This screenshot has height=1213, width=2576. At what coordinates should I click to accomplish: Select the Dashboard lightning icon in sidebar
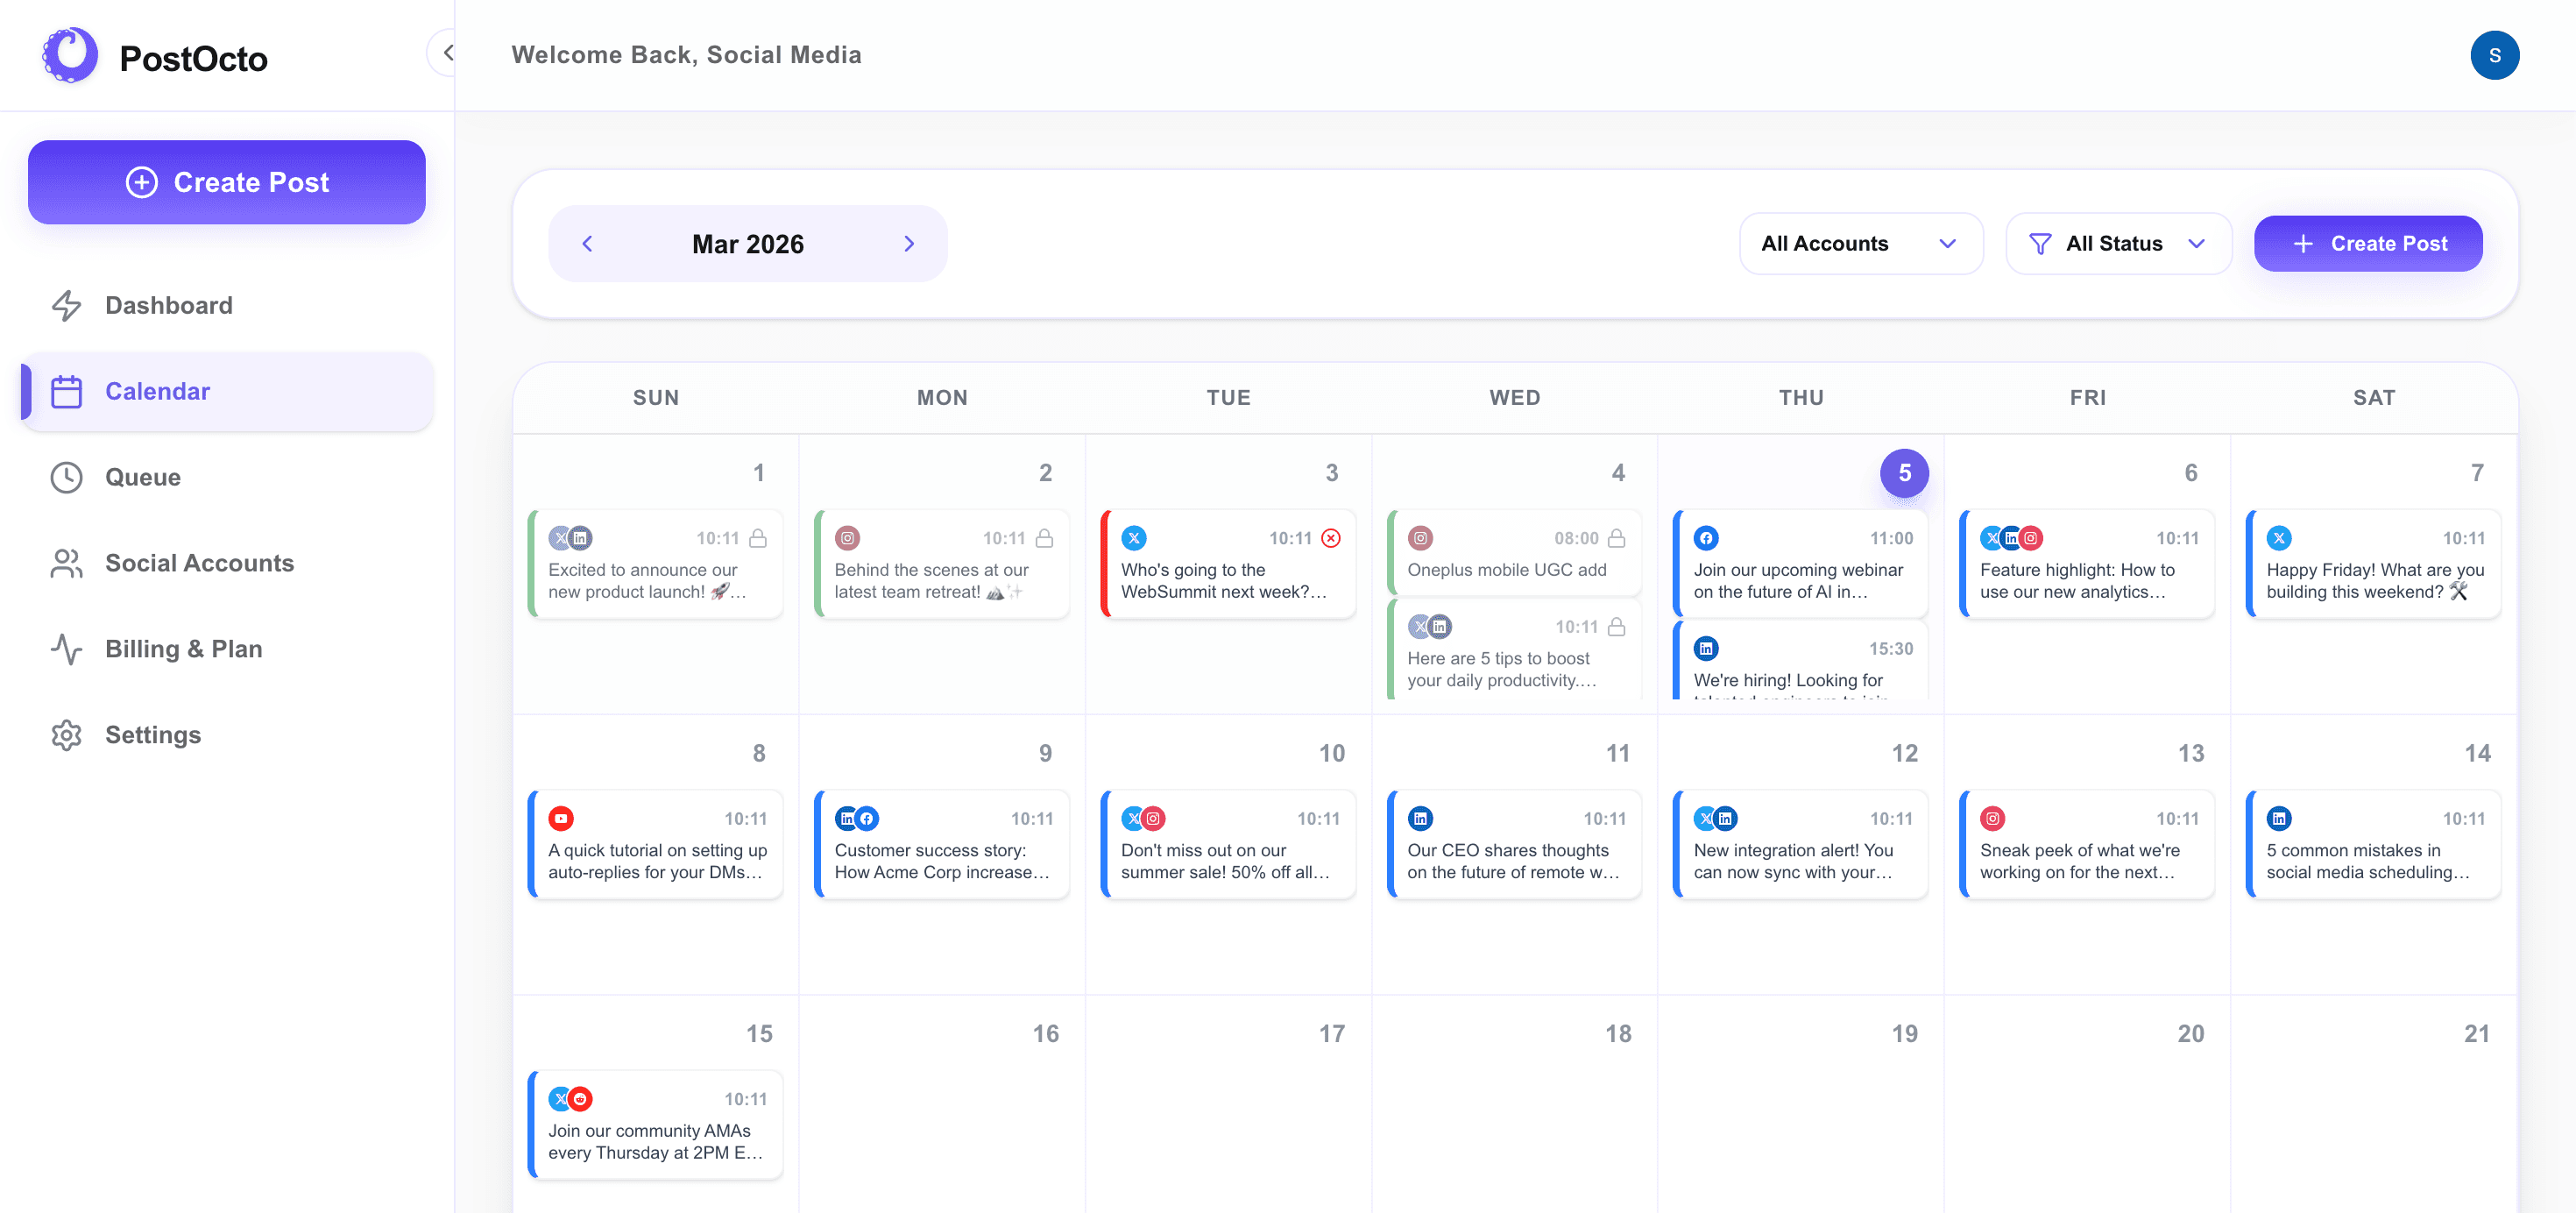click(x=66, y=305)
